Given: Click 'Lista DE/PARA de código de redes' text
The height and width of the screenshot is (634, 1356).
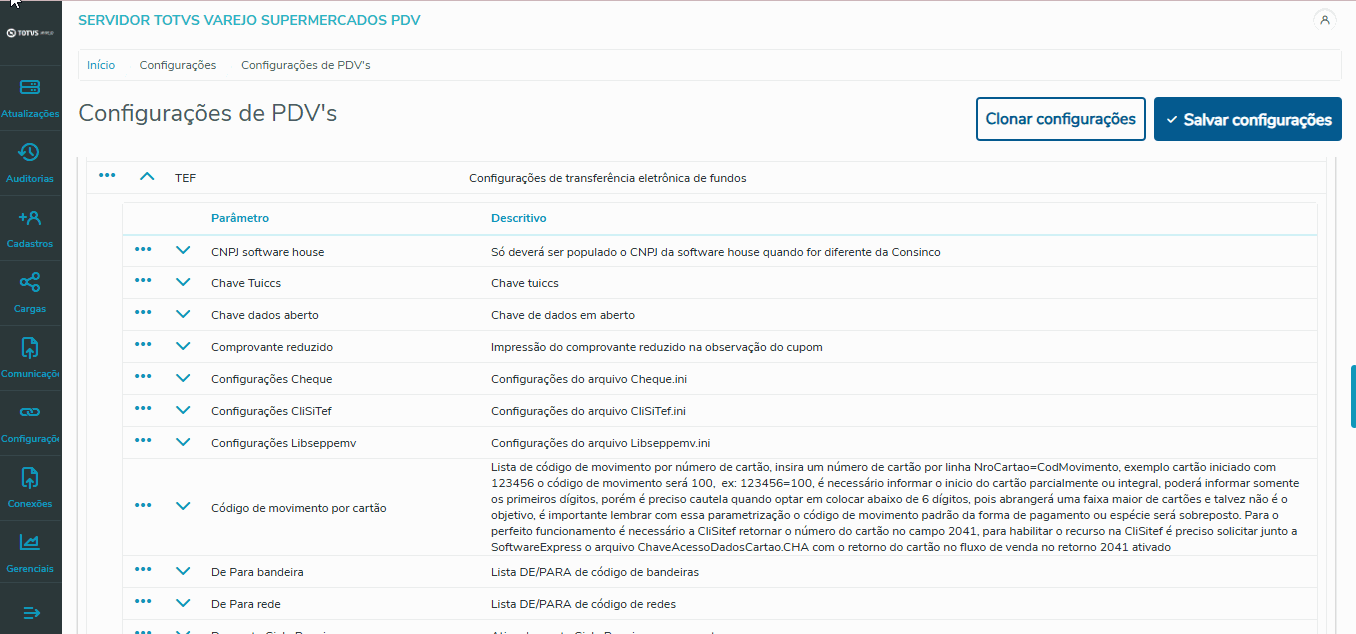Looking at the screenshot, I should pos(584,604).
